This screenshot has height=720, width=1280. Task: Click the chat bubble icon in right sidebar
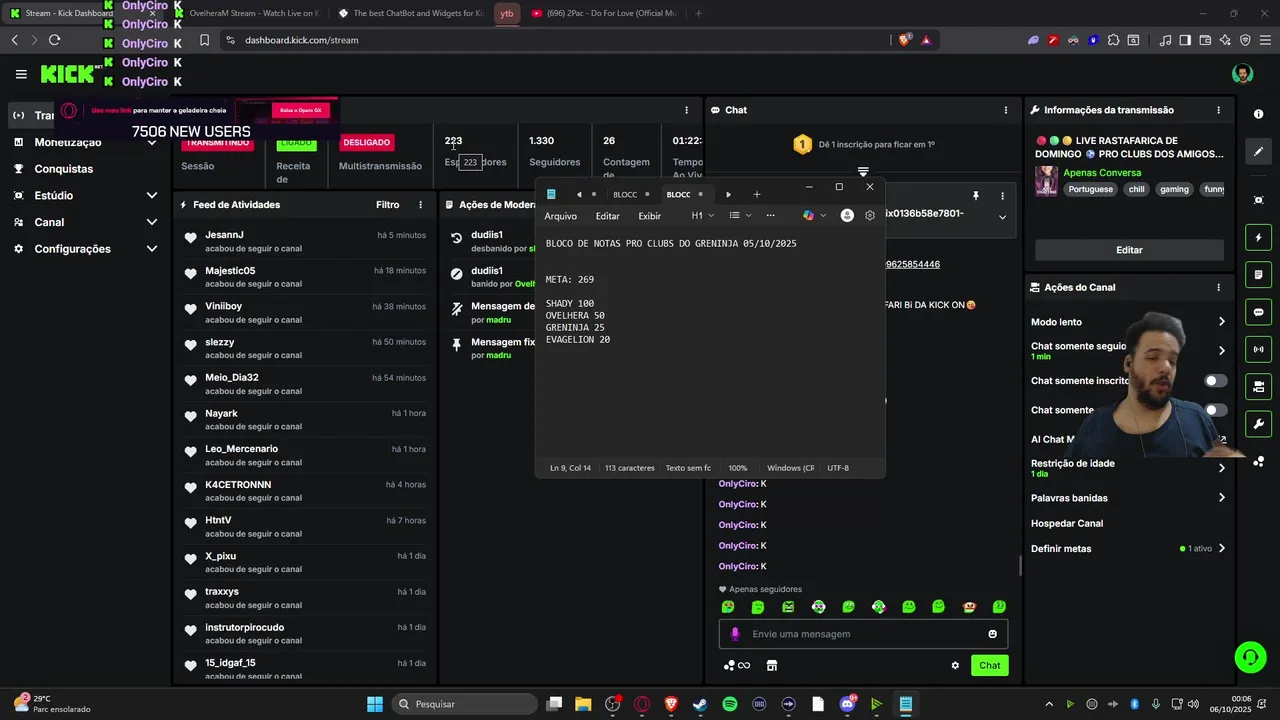(x=1258, y=312)
